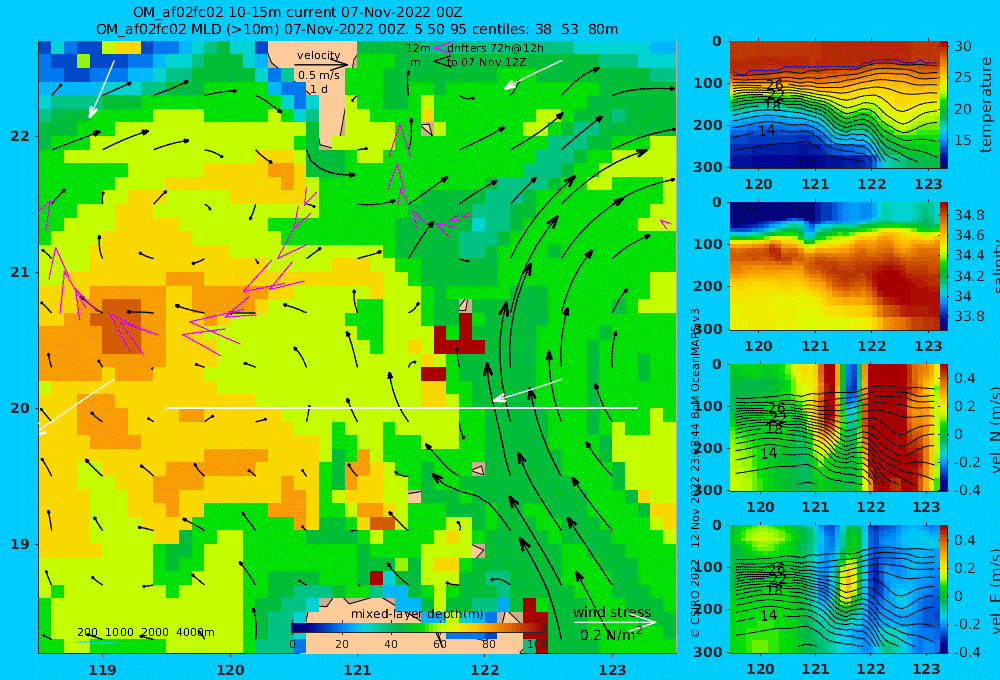Click the 'mixed-layer depth(m)' colorbar label

tap(417, 614)
